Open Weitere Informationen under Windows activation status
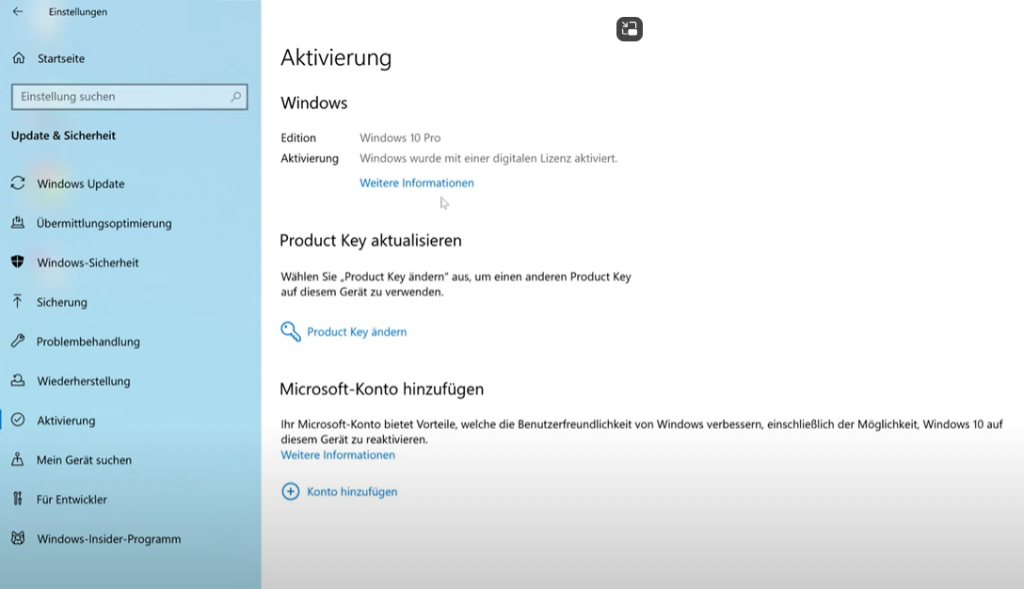 [416, 183]
